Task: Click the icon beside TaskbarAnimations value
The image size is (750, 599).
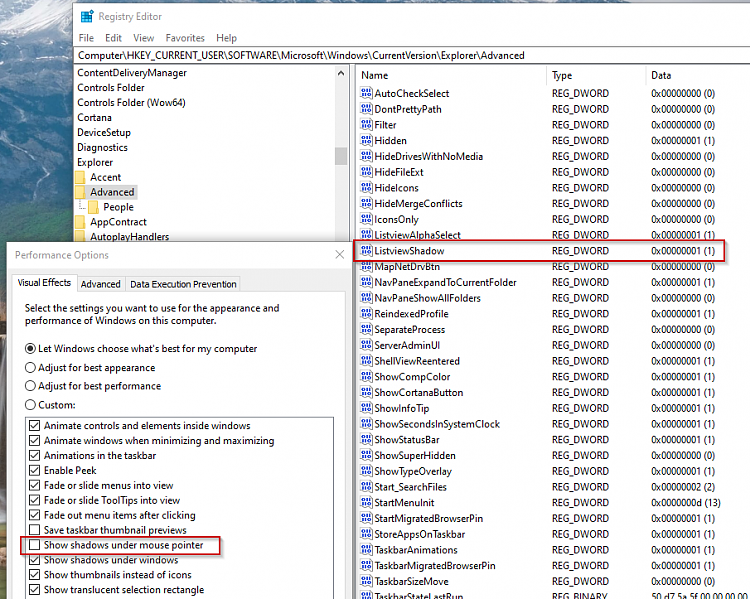Action: (366, 550)
